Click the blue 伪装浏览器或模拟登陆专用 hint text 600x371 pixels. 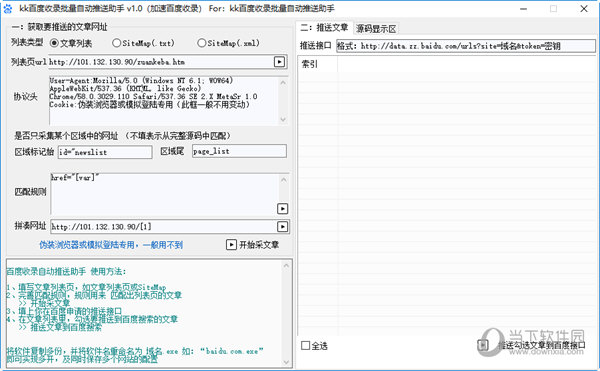point(111,245)
